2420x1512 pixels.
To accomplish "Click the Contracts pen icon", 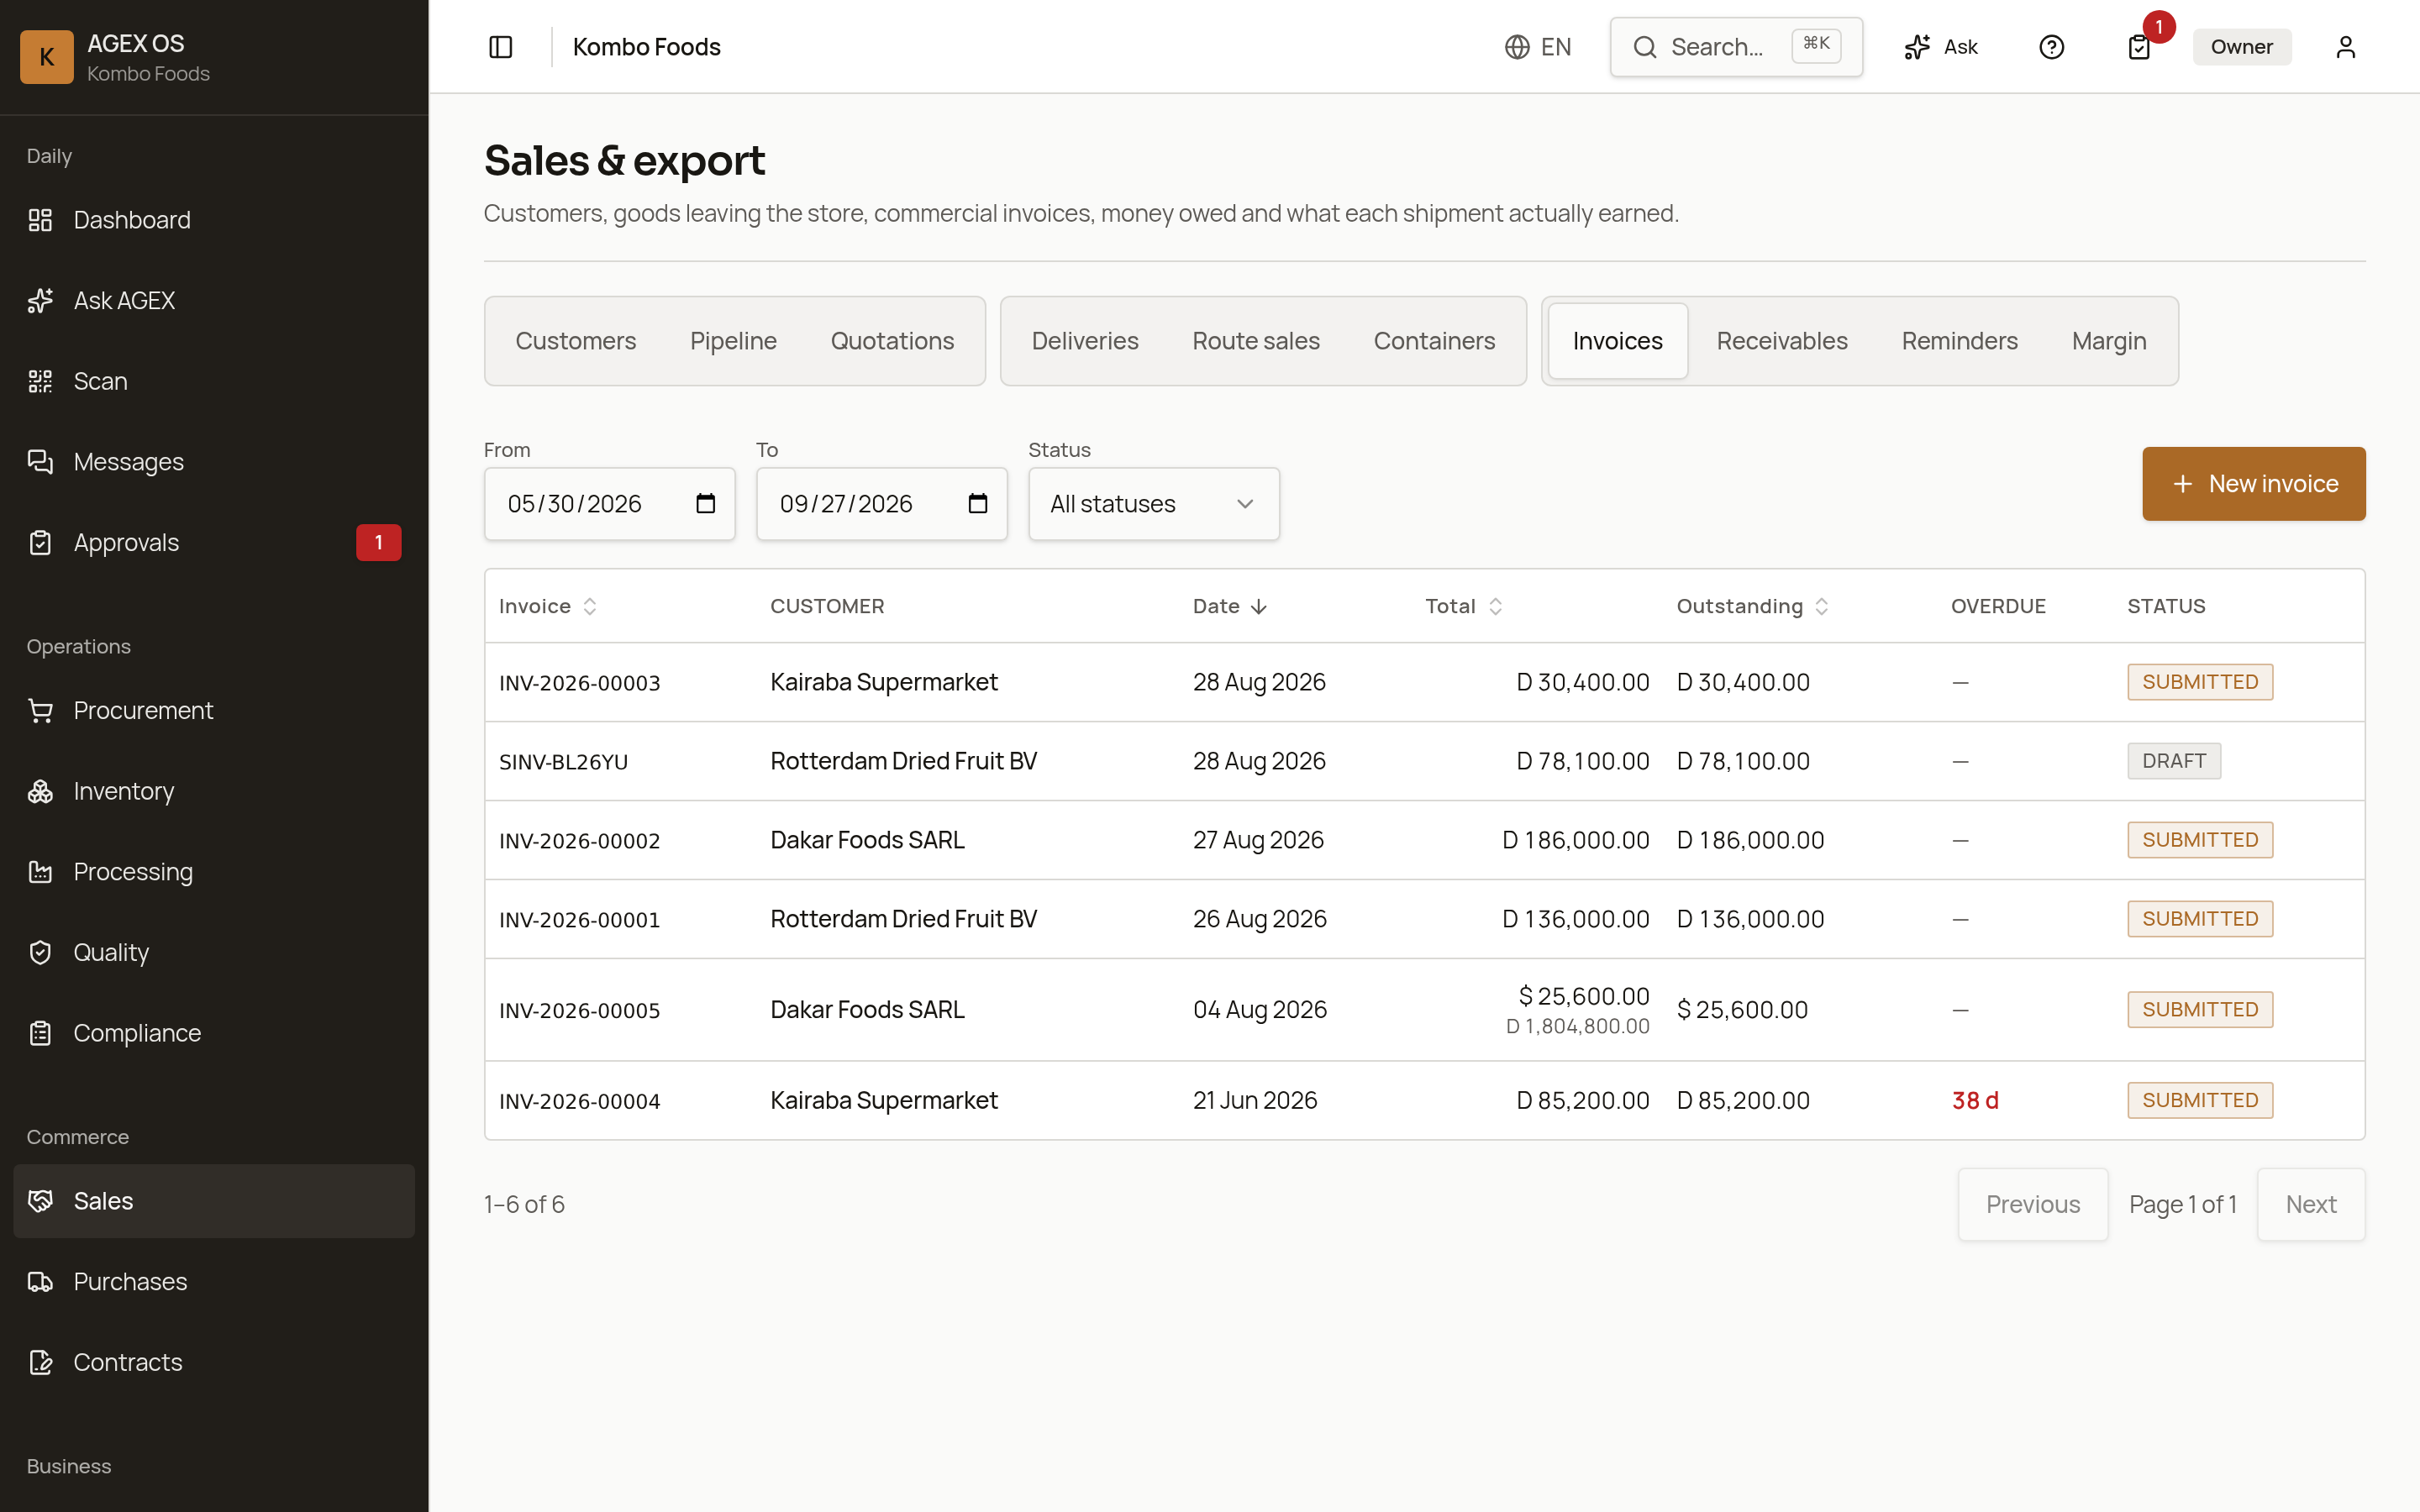I will click(40, 1363).
